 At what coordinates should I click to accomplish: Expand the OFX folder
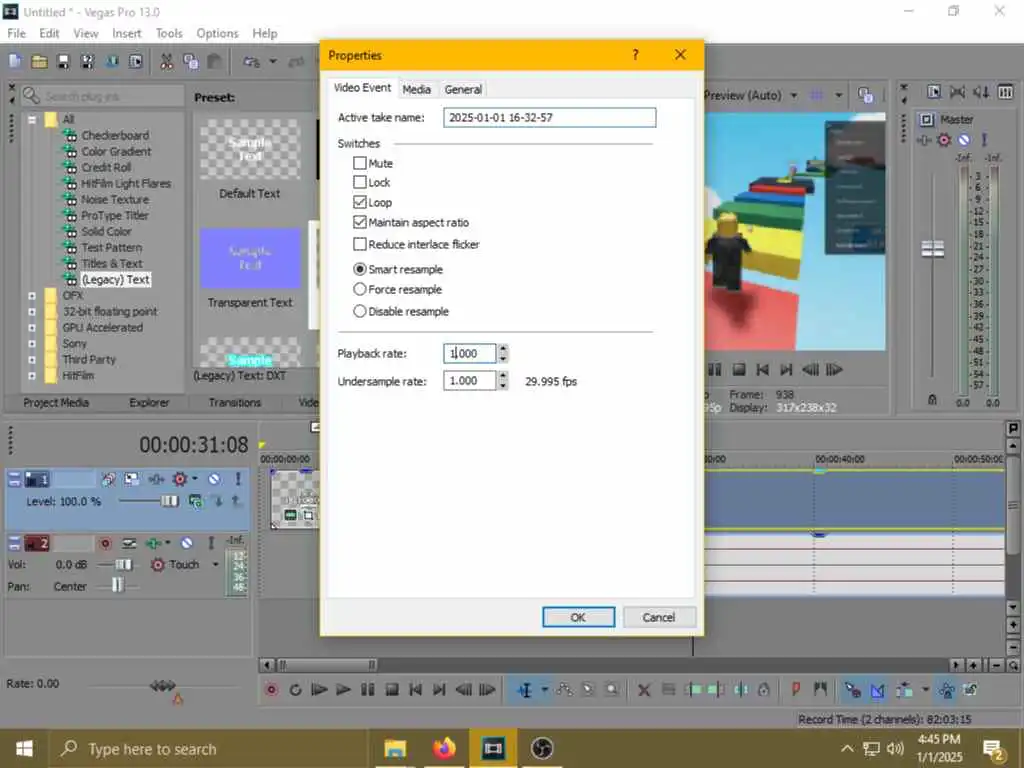click(31, 295)
